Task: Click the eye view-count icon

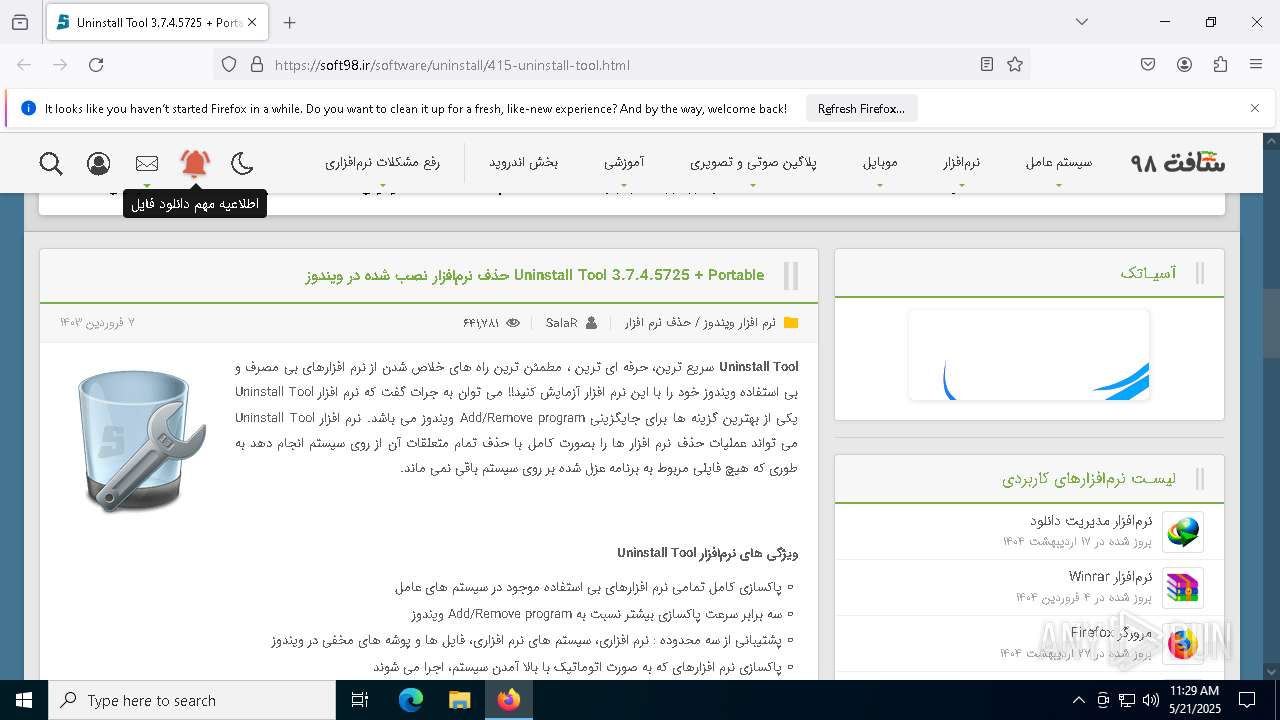Action: tap(513, 323)
